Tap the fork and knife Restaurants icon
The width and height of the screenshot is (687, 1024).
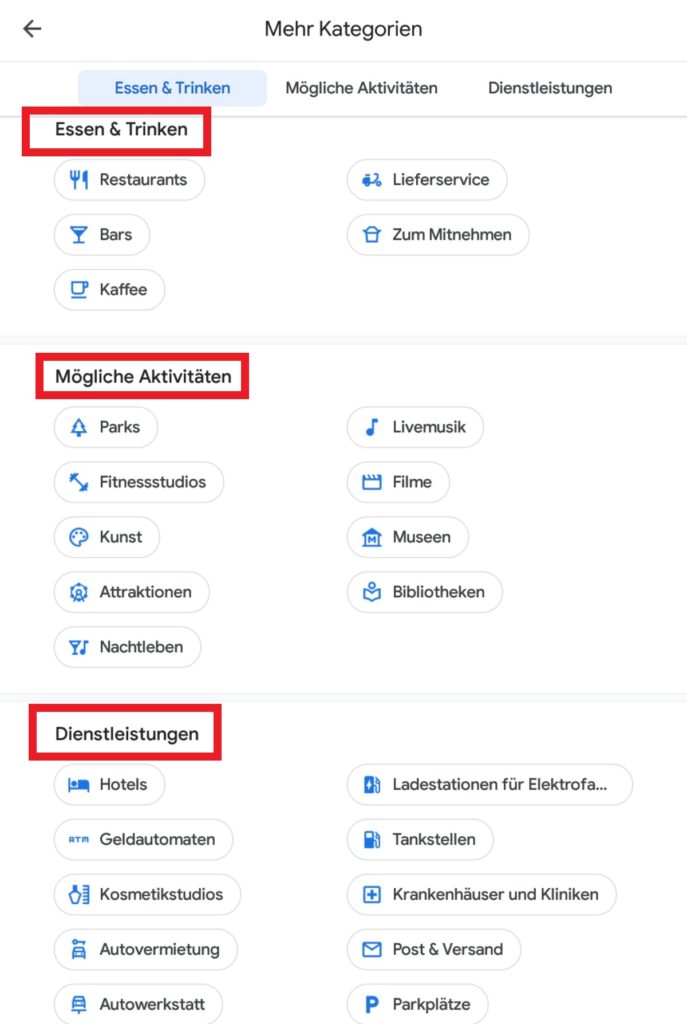coord(79,180)
